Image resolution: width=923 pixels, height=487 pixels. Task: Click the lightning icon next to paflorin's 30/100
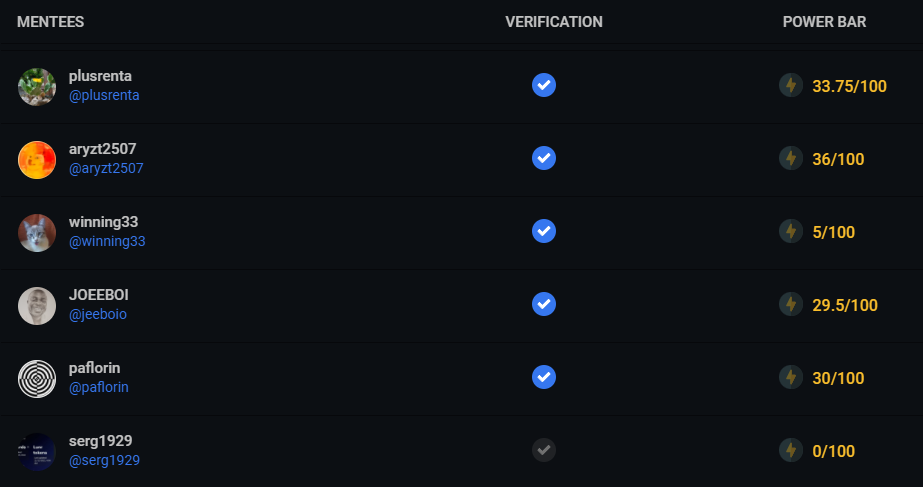click(791, 377)
